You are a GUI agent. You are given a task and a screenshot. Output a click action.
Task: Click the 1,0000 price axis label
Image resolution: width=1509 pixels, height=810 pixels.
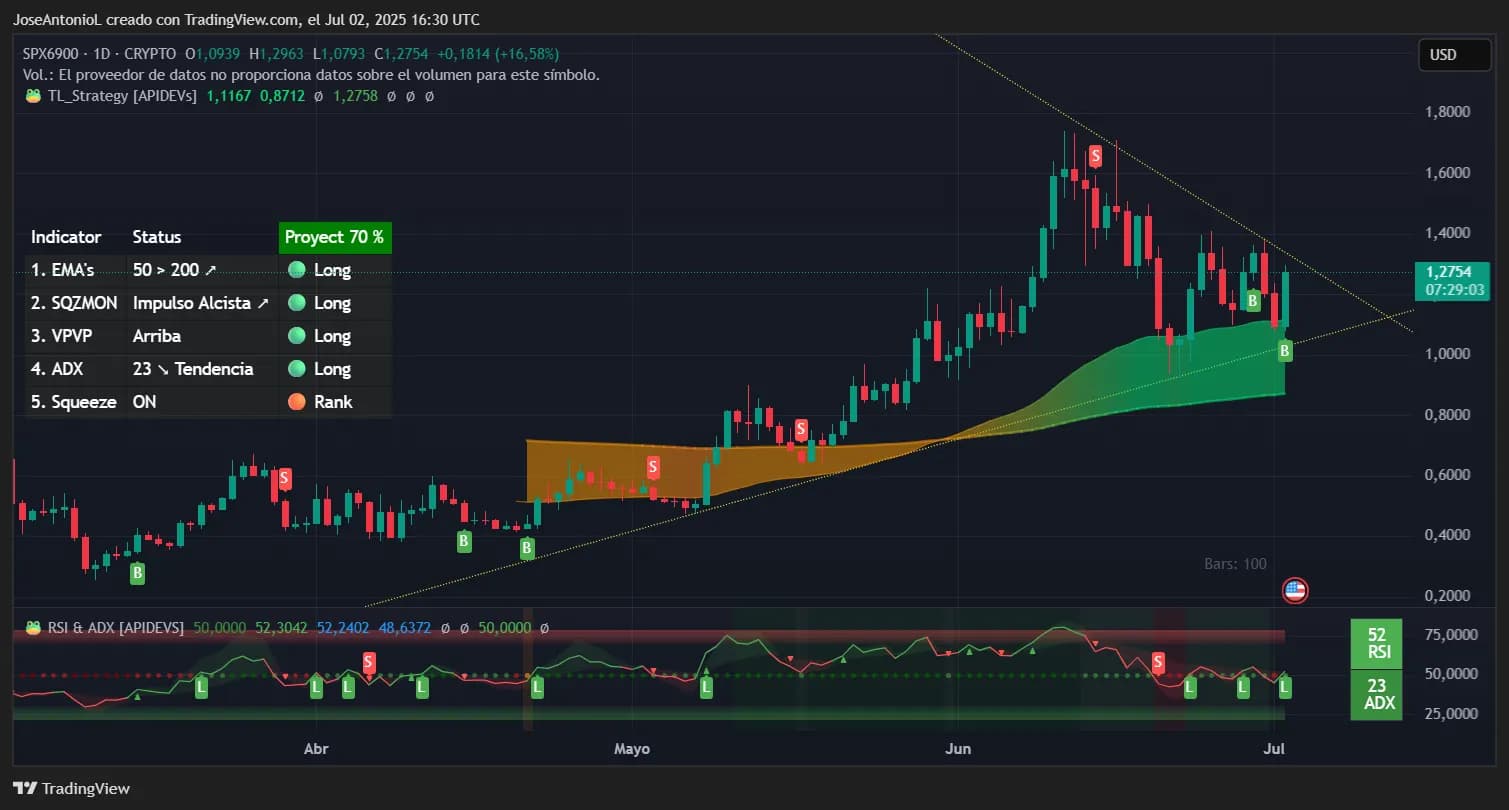click(x=1447, y=354)
